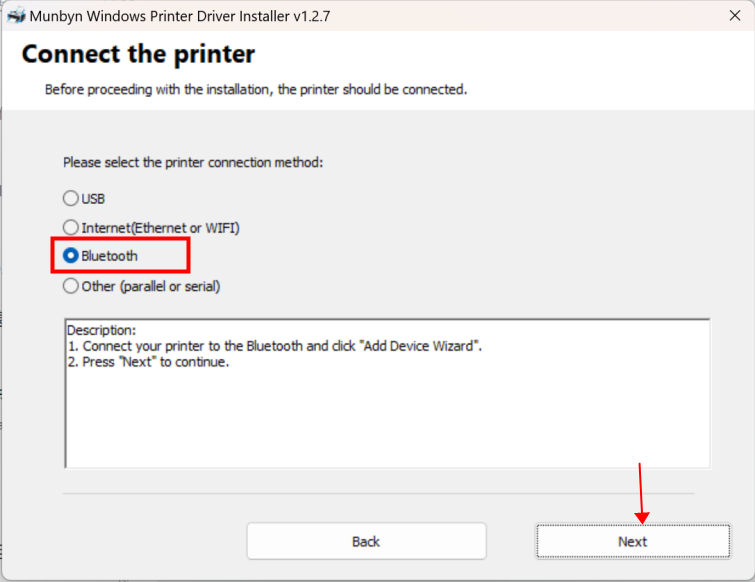Click the printer icon in the title bar
This screenshot has height=582, width=755.
click(x=16, y=16)
